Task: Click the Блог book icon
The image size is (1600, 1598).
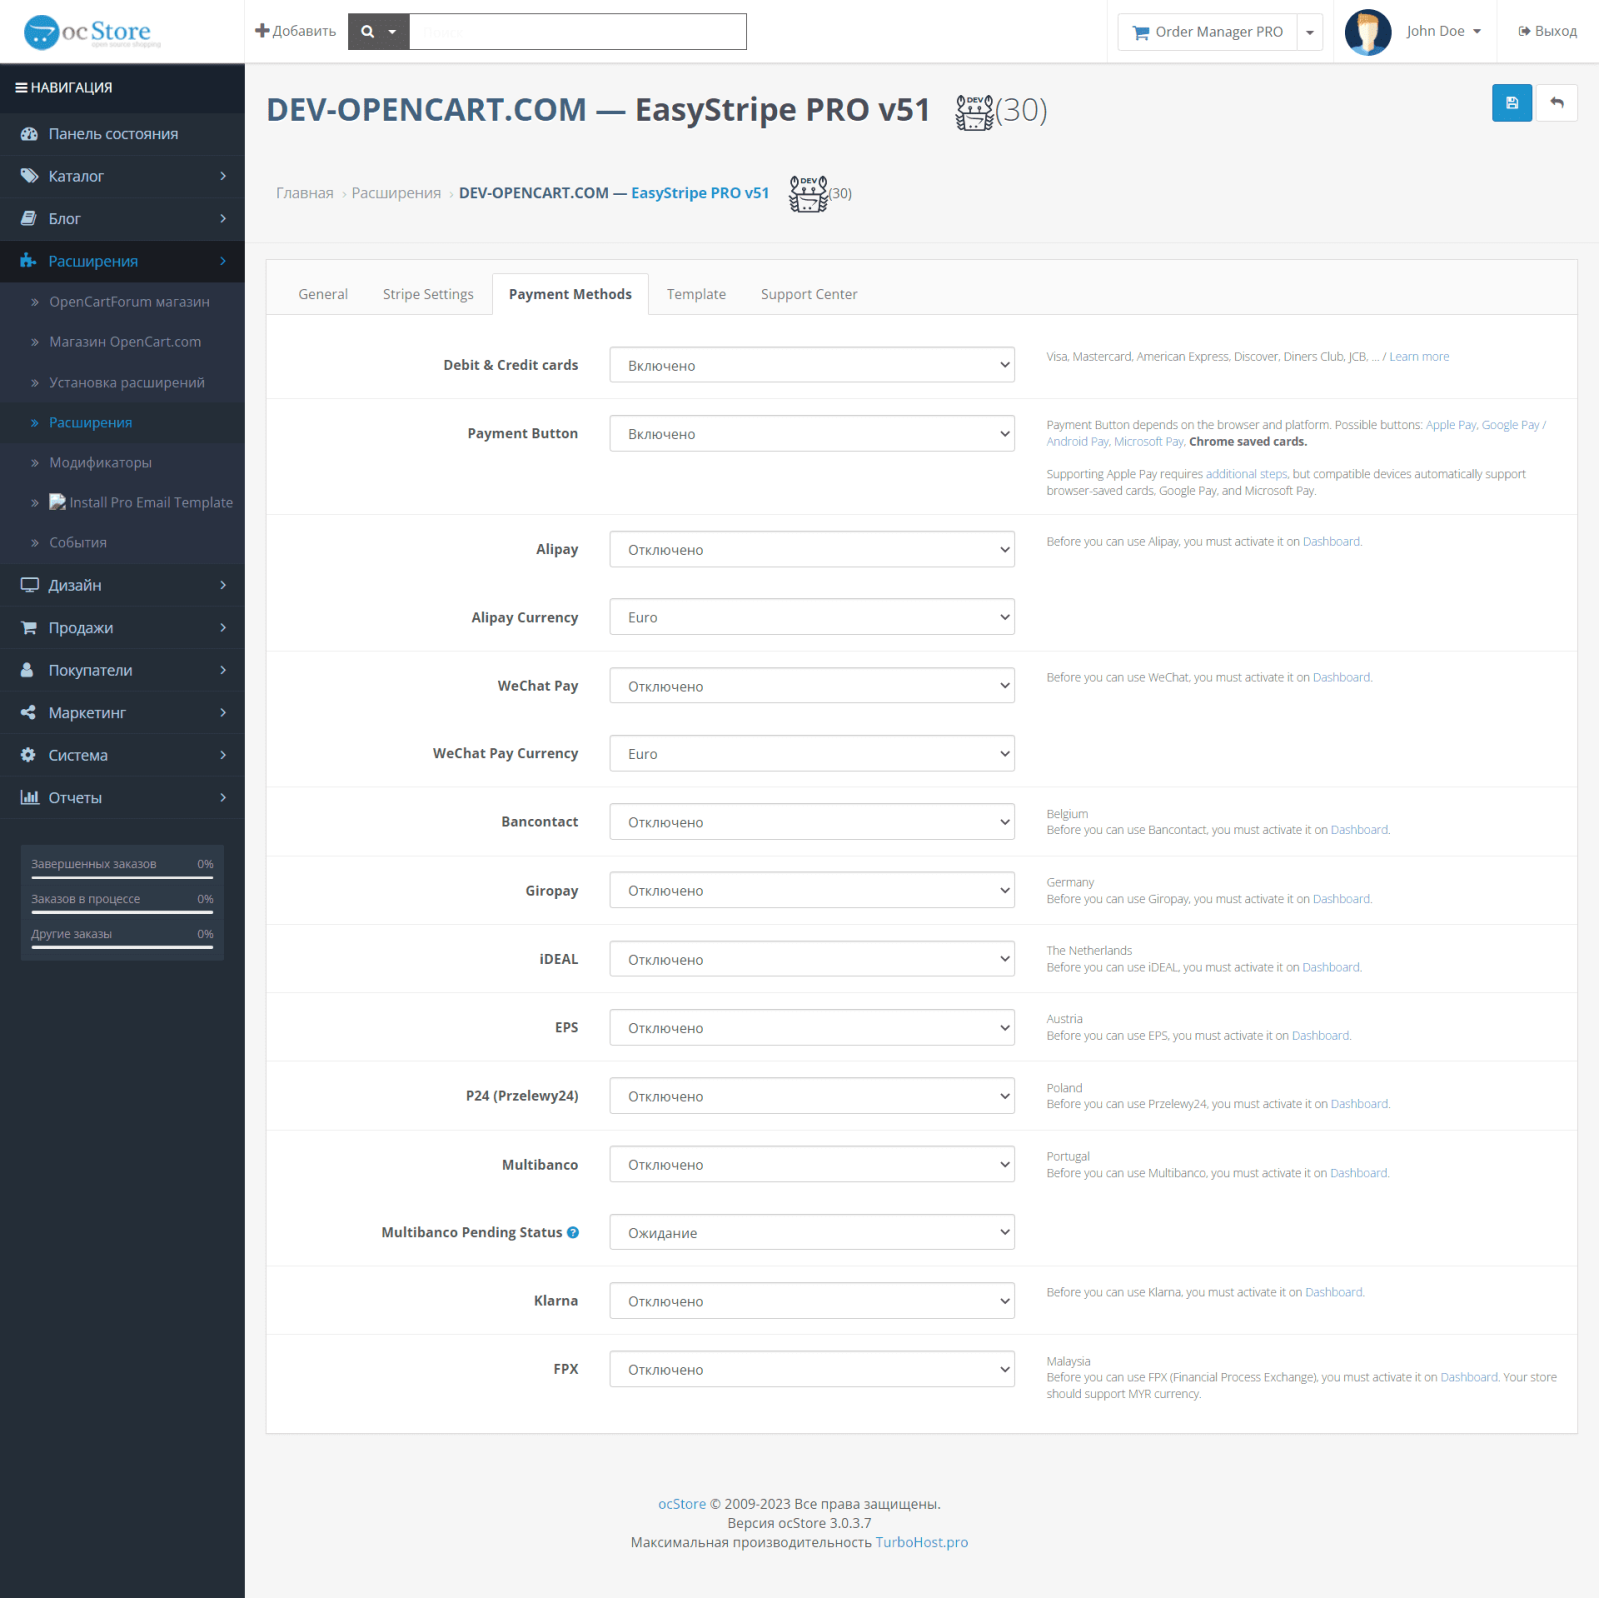Action: [29, 219]
